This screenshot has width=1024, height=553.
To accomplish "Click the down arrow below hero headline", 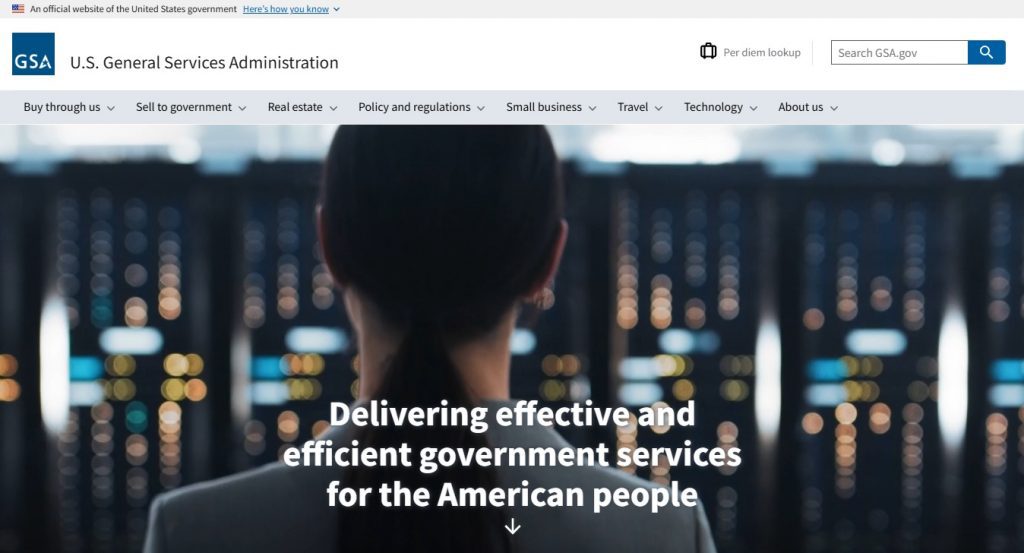I will coord(513,526).
